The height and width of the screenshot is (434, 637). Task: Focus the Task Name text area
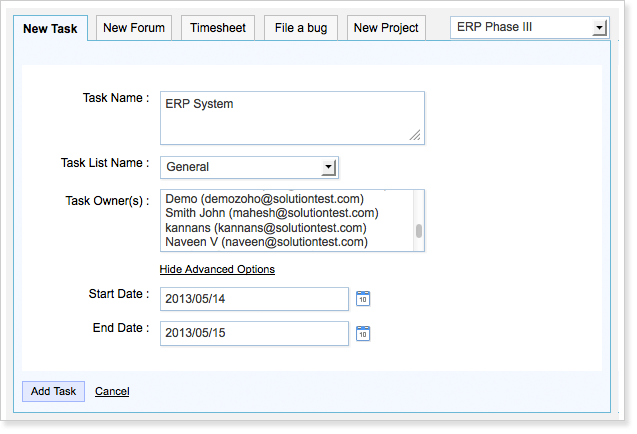pyautogui.click(x=291, y=117)
